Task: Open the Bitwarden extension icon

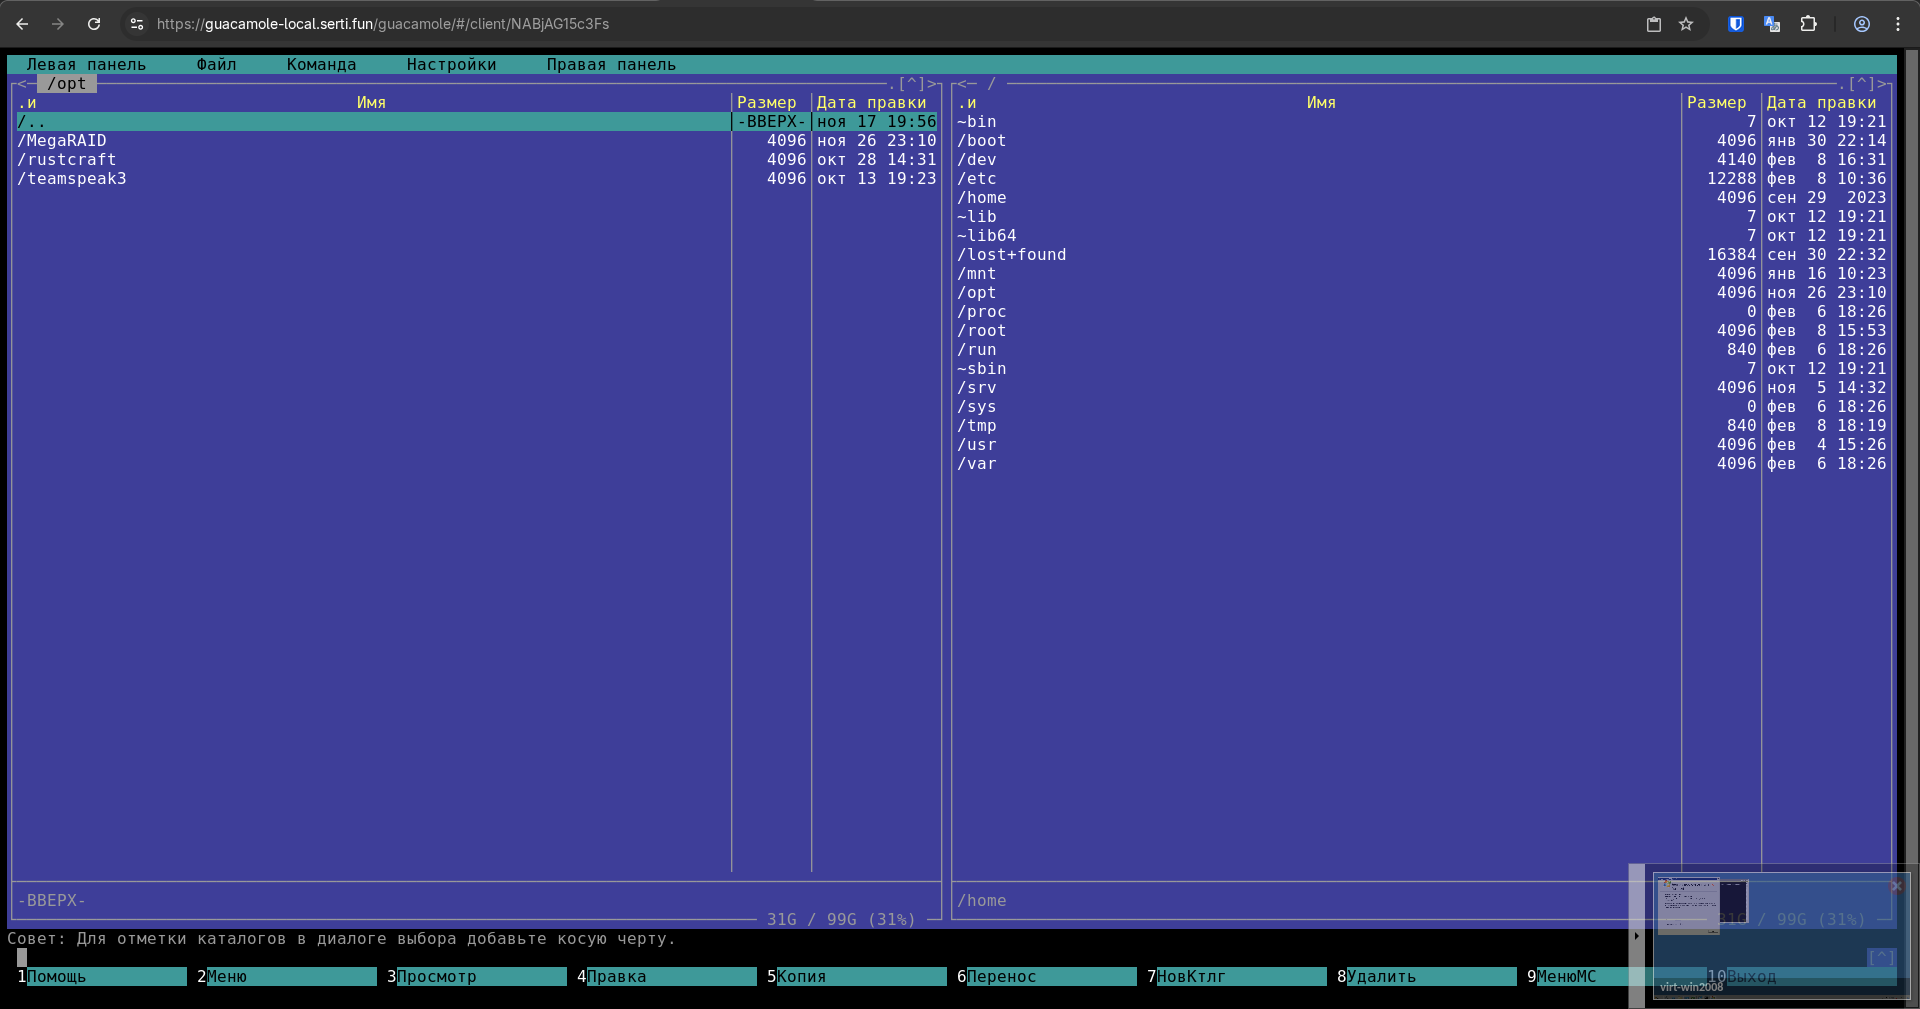Action: (1736, 24)
